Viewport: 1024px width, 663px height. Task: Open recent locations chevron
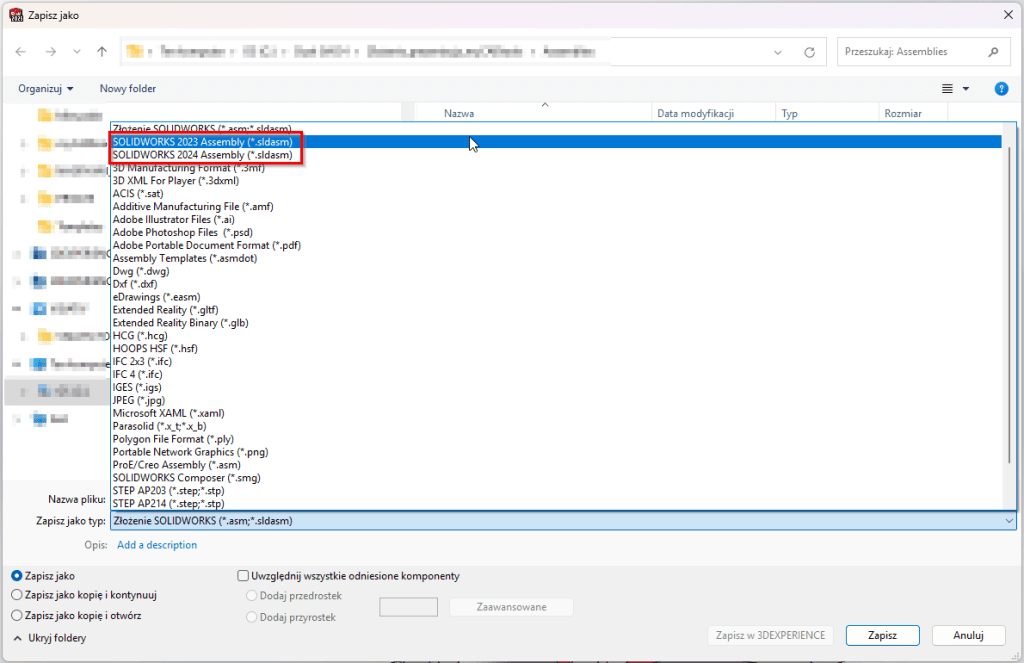[x=77, y=52]
